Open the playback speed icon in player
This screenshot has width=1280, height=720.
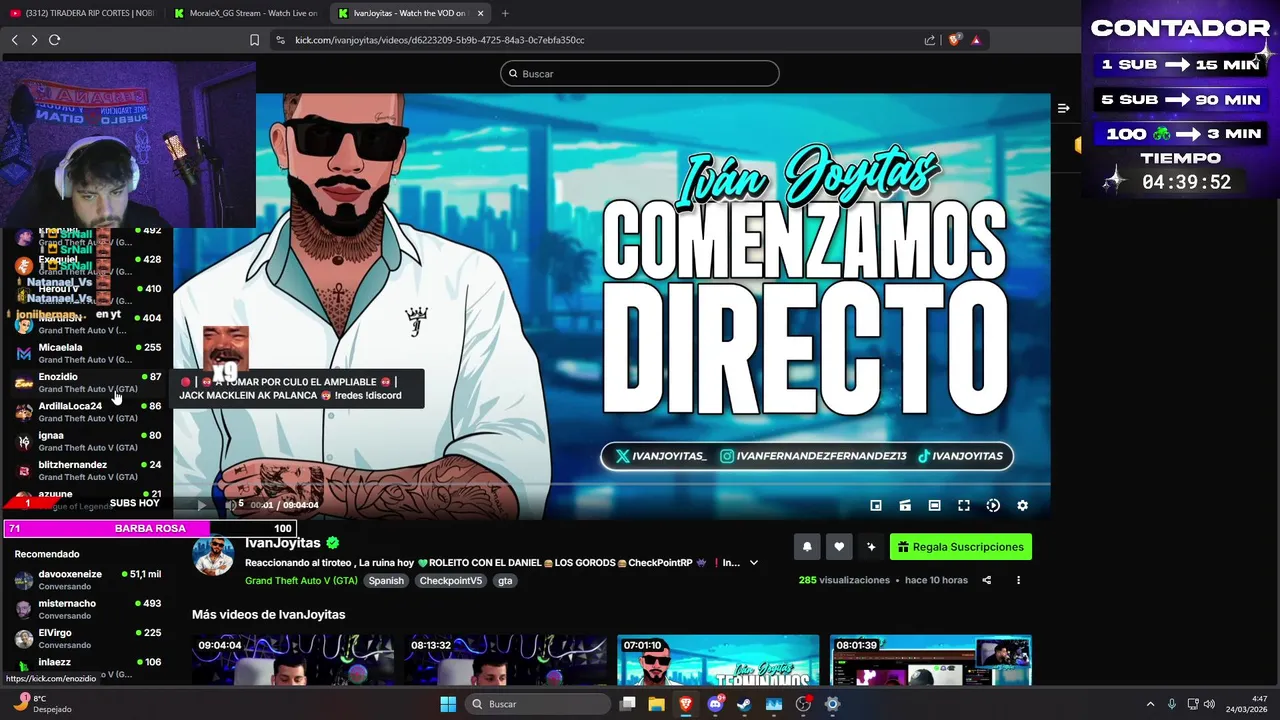pyautogui.click(x=993, y=505)
